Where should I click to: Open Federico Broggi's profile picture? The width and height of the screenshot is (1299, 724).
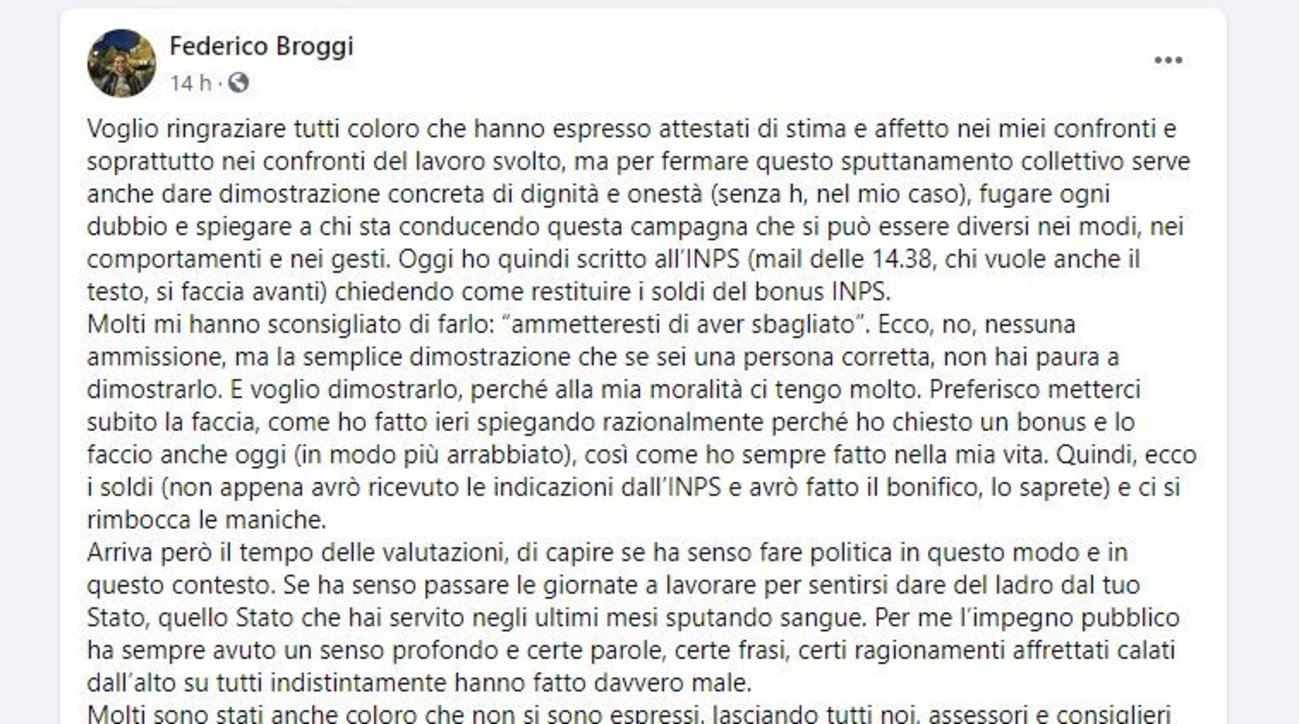[x=122, y=63]
